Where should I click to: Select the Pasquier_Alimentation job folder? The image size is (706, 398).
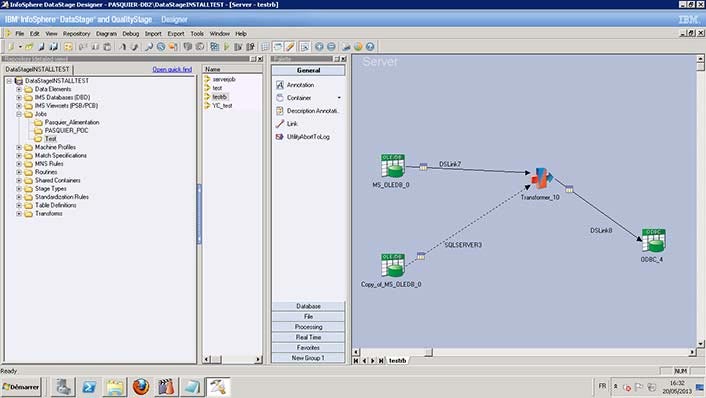(72, 122)
